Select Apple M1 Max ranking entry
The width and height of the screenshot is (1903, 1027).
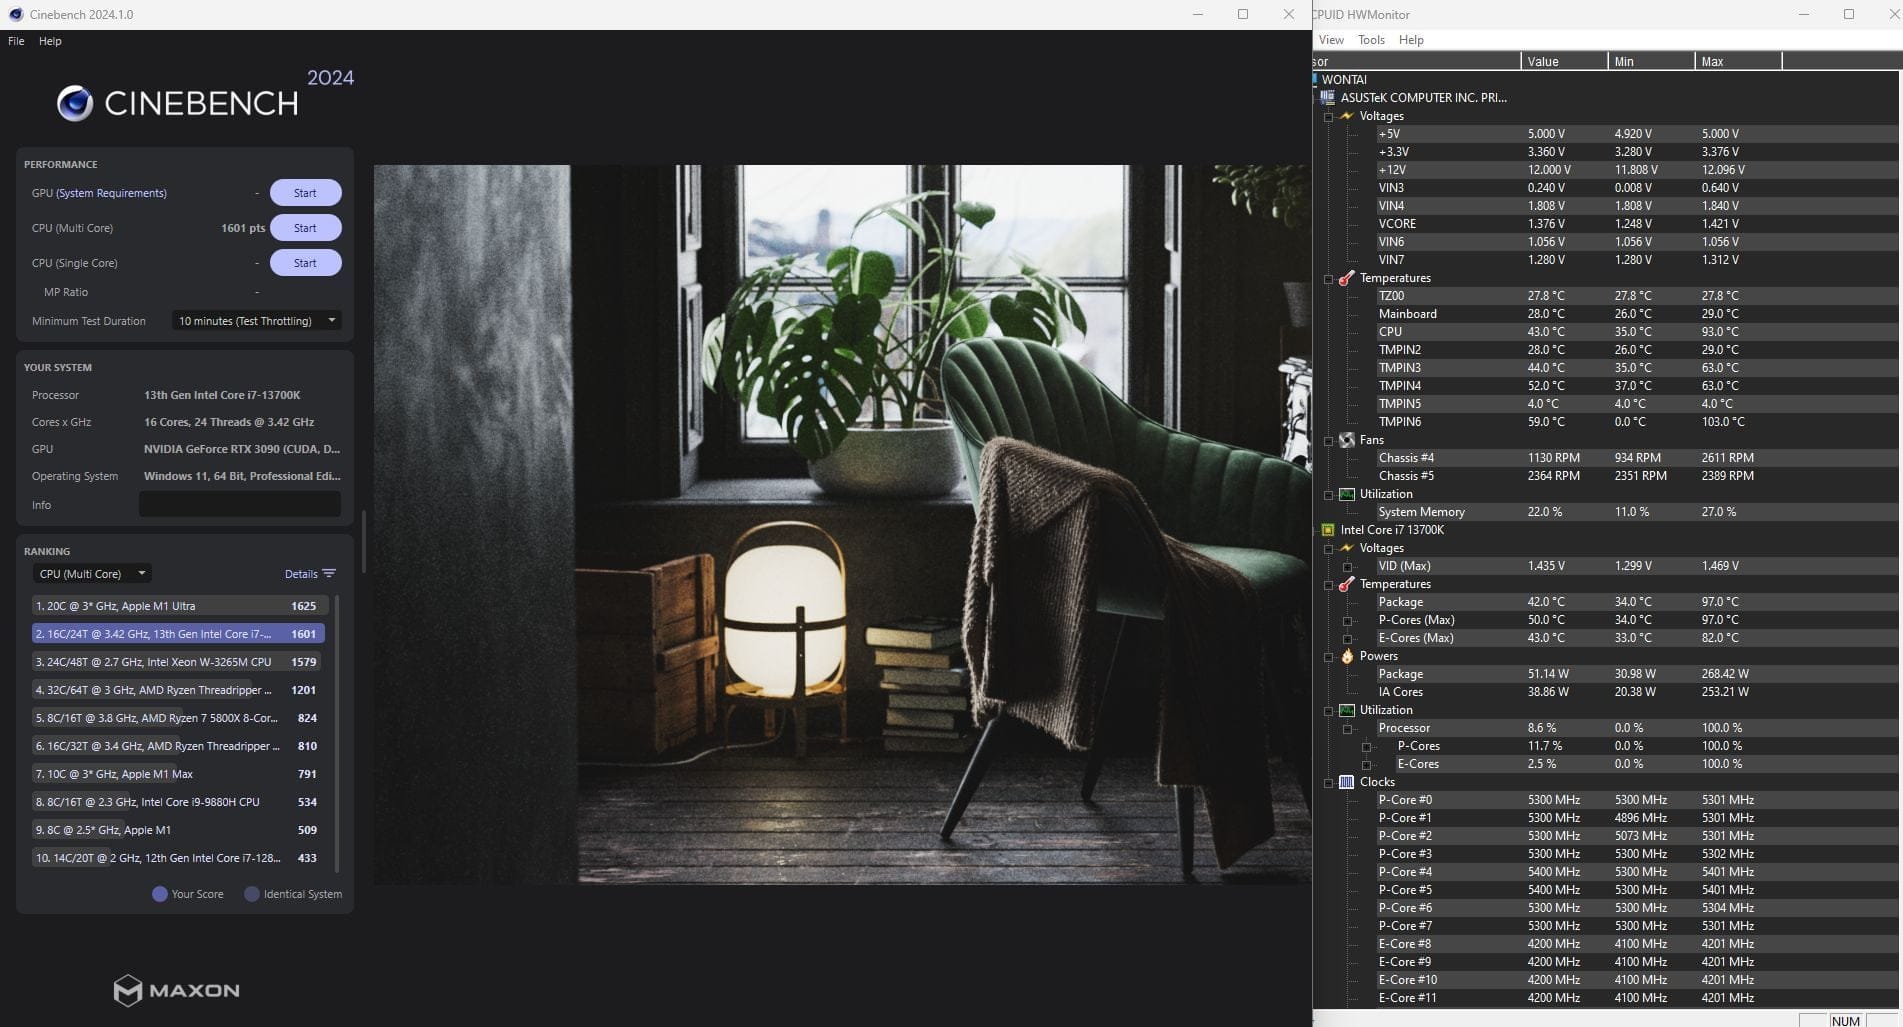pos(178,774)
